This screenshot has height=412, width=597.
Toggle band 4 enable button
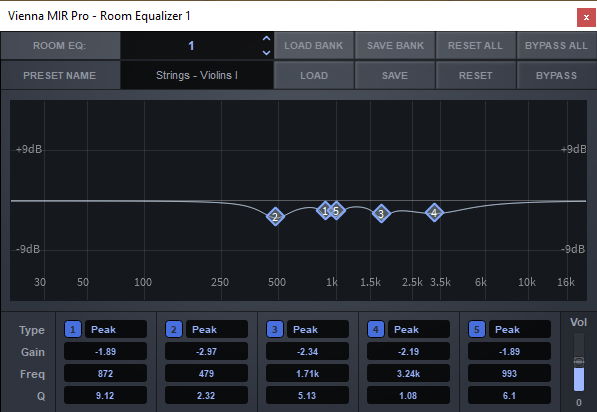pyautogui.click(x=375, y=329)
